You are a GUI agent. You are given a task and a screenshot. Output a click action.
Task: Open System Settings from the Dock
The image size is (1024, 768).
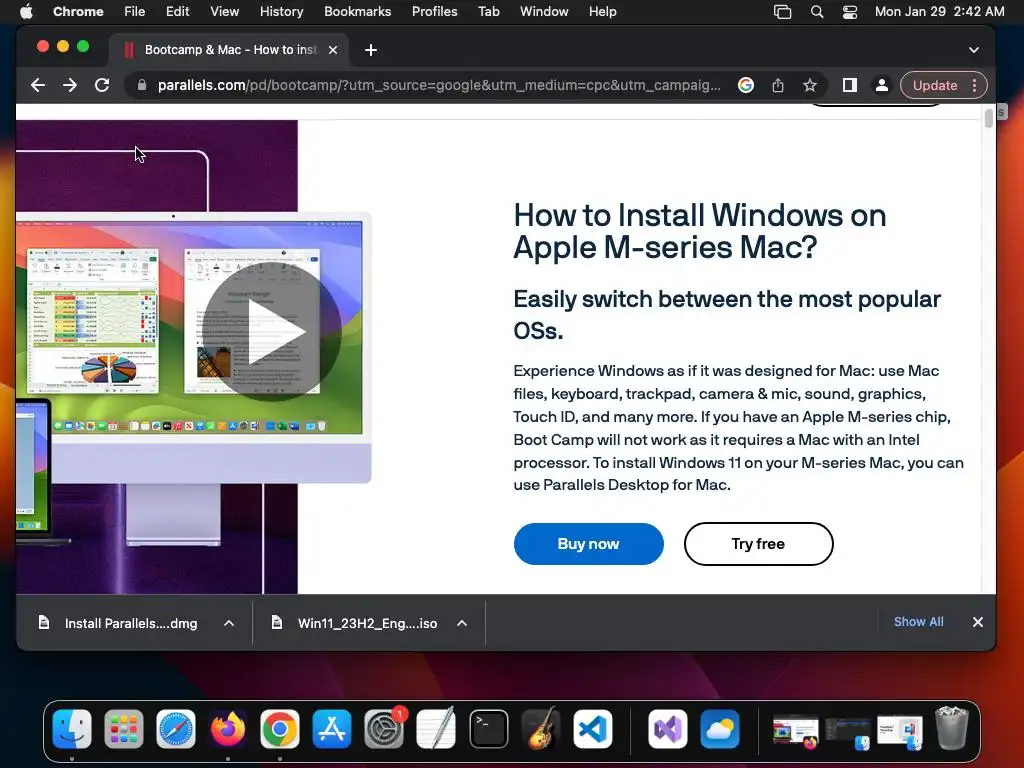click(x=384, y=729)
